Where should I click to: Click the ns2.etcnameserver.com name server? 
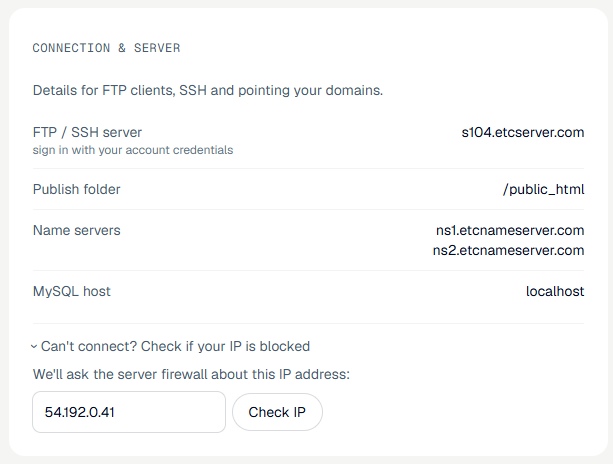coord(508,250)
